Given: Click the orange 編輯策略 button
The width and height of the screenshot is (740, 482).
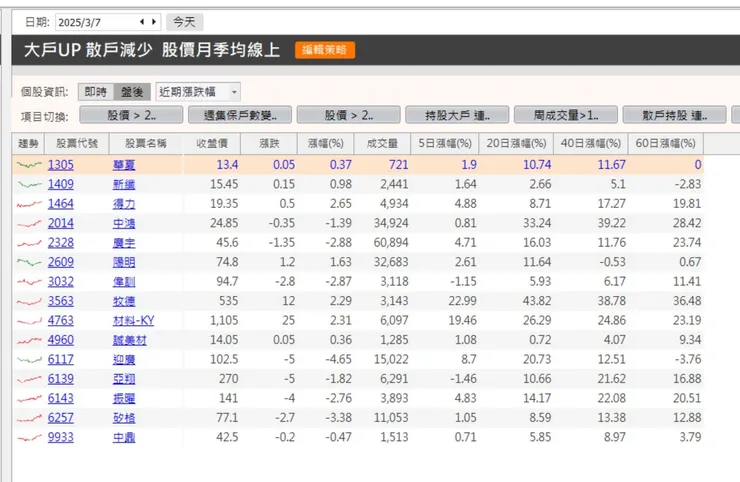Looking at the screenshot, I should point(325,50).
